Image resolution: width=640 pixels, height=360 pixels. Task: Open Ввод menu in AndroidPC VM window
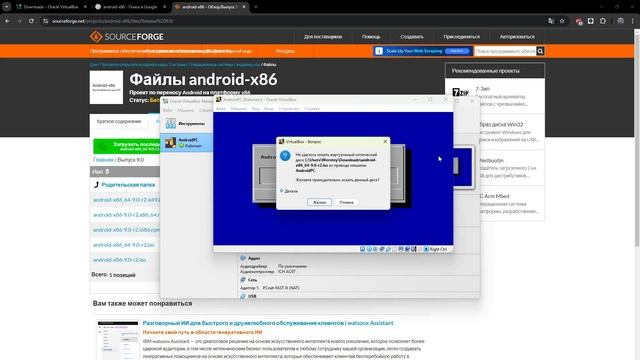pyautogui.click(x=269, y=109)
